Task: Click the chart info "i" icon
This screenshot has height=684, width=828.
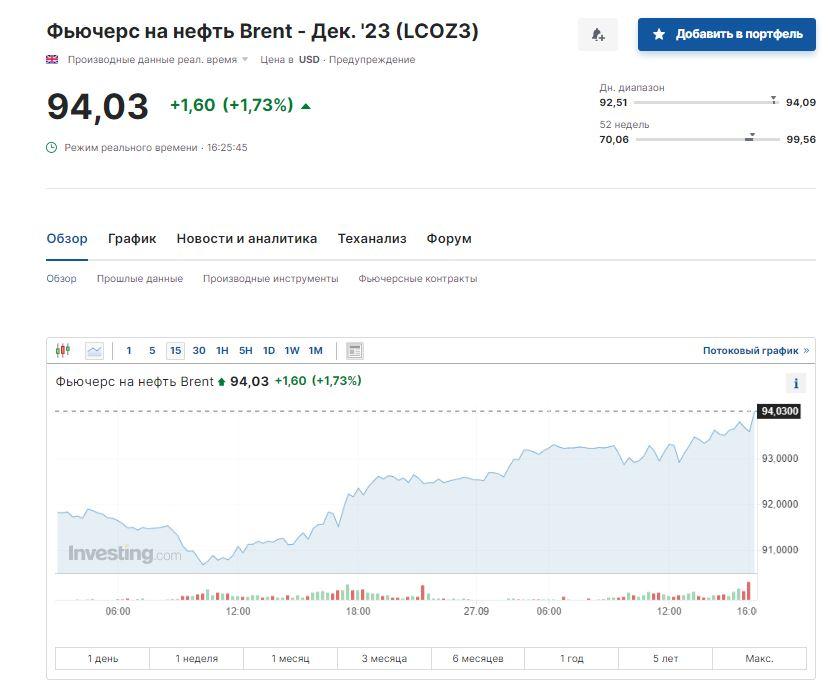Action: (x=797, y=383)
